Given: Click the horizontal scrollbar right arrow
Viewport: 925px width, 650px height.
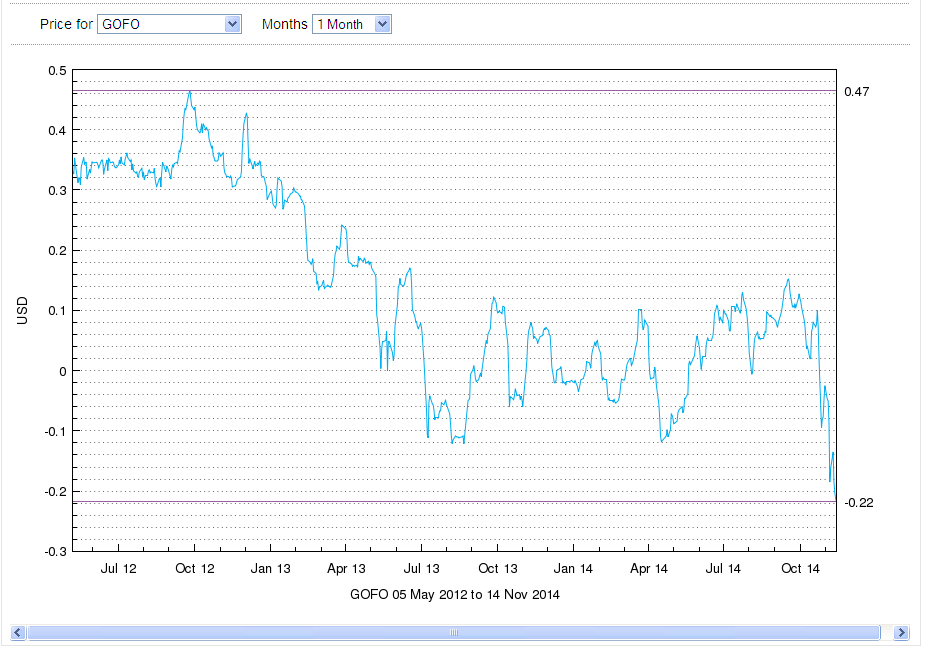Looking at the screenshot, I should [x=901, y=632].
